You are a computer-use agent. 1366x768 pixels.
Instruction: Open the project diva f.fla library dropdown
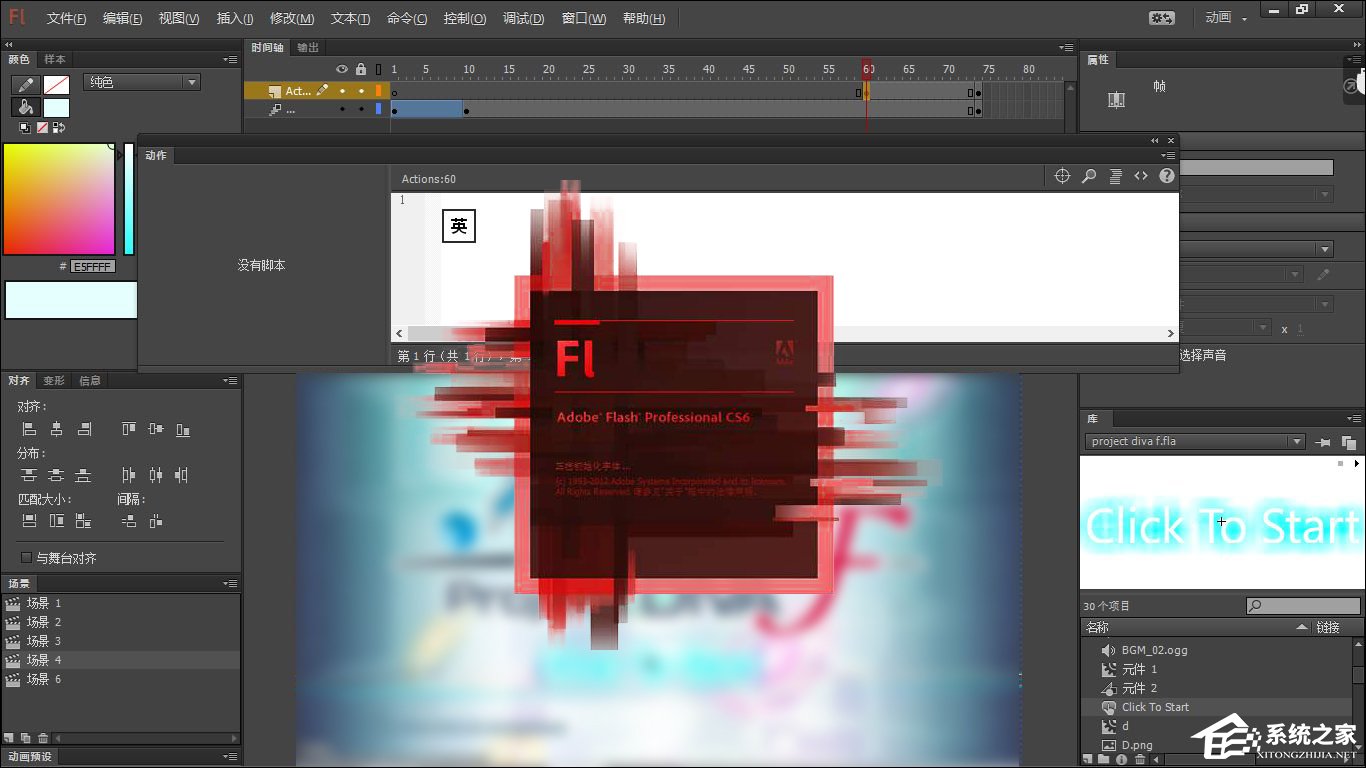[x=1298, y=441]
